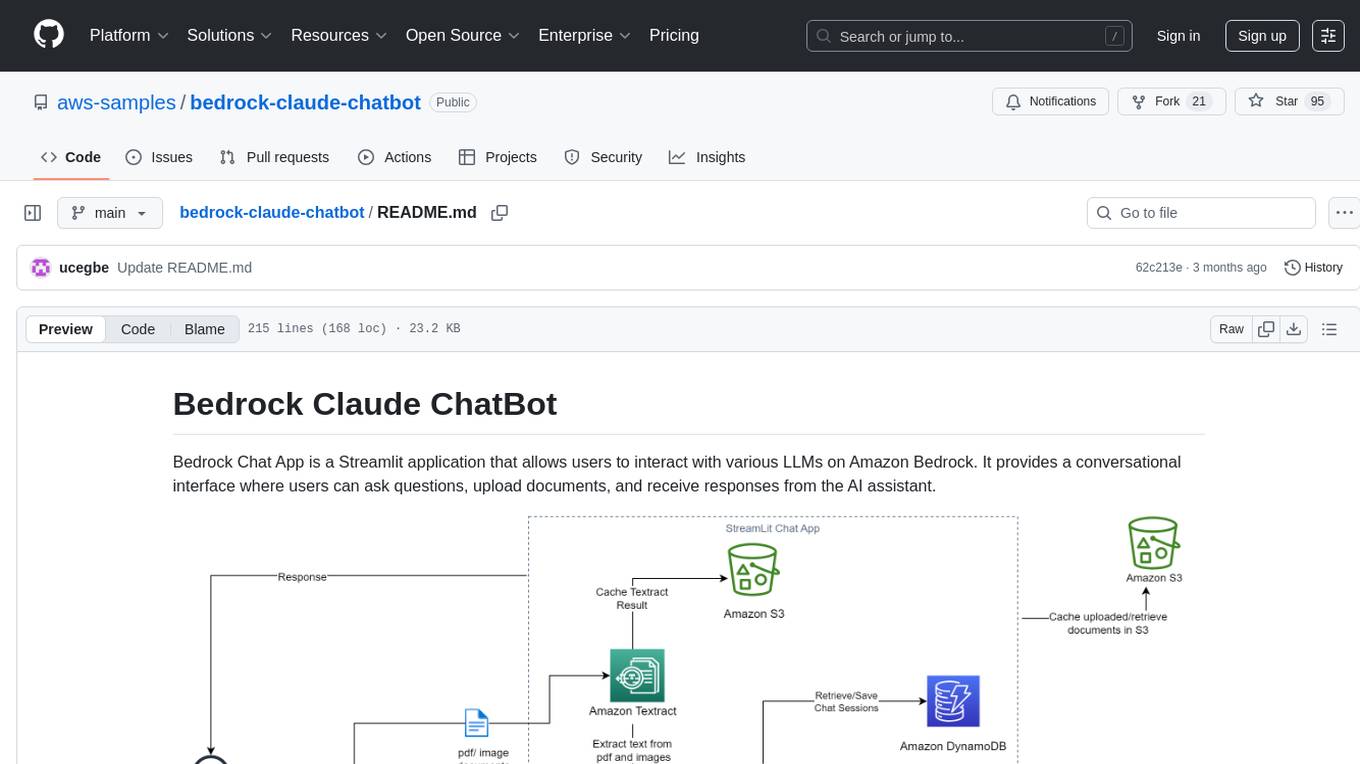
Task: Switch to the Issues tab
Action: click(159, 157)
